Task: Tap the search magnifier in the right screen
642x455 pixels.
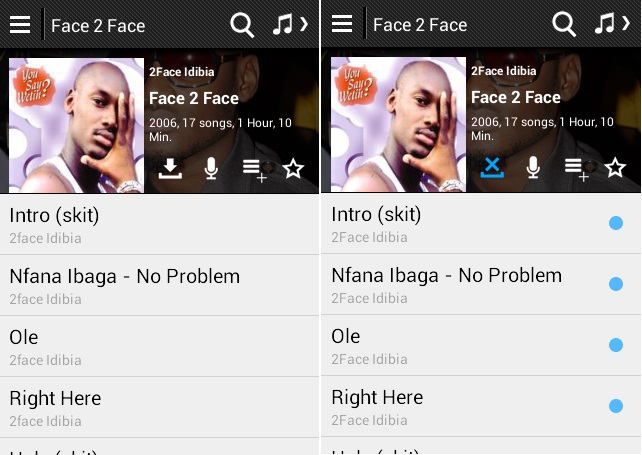Action: coord(564,25)
